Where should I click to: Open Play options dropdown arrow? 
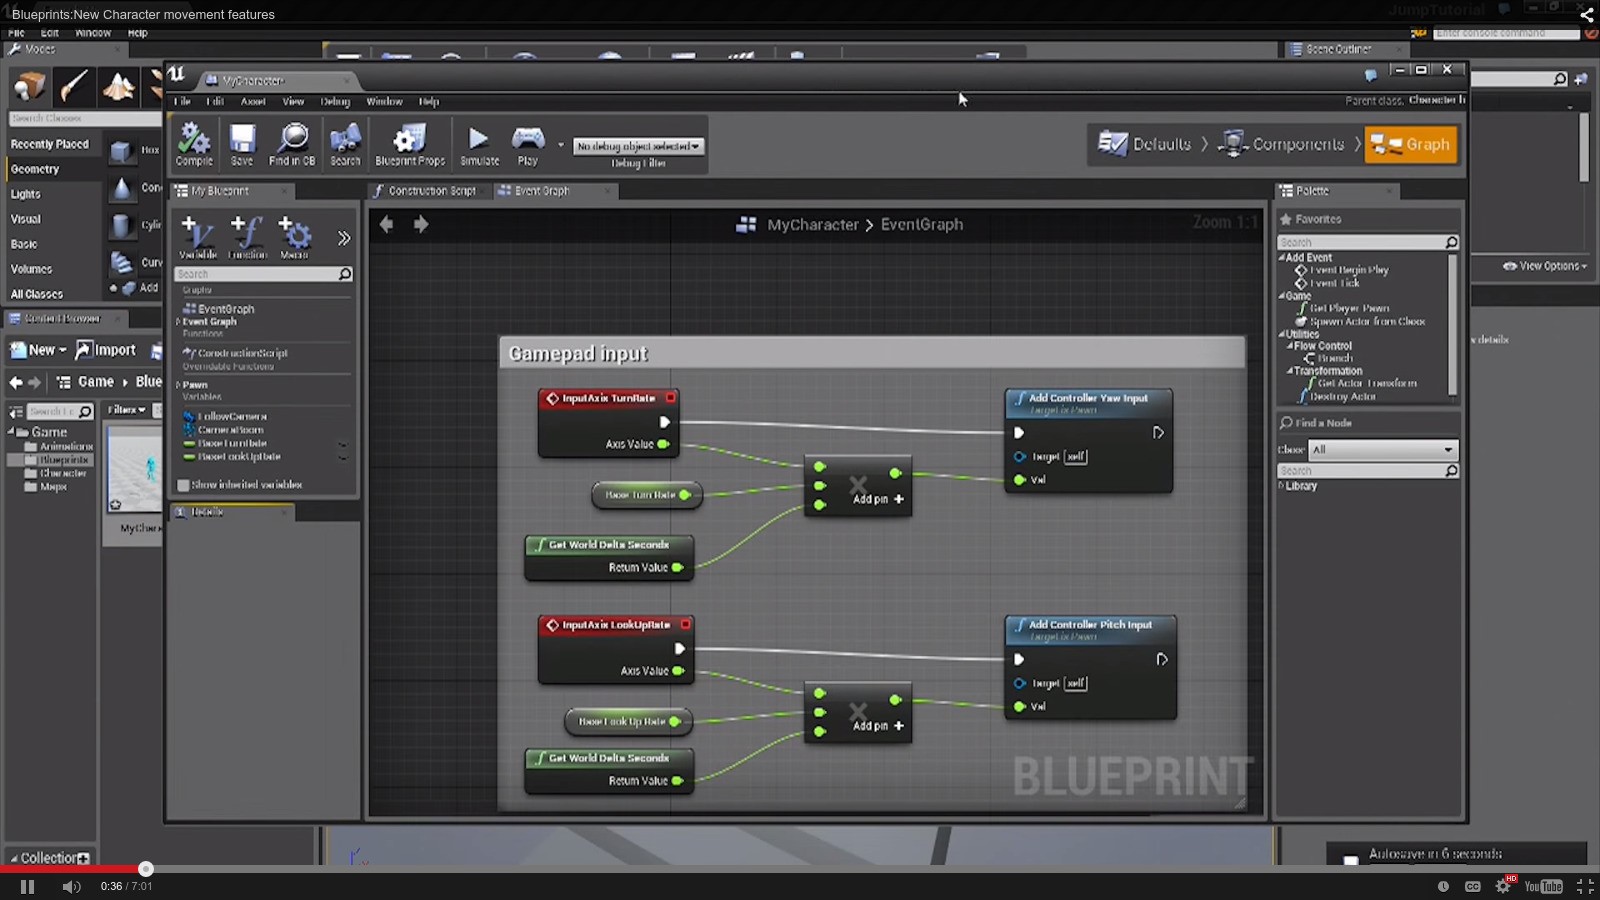point(560,146)
